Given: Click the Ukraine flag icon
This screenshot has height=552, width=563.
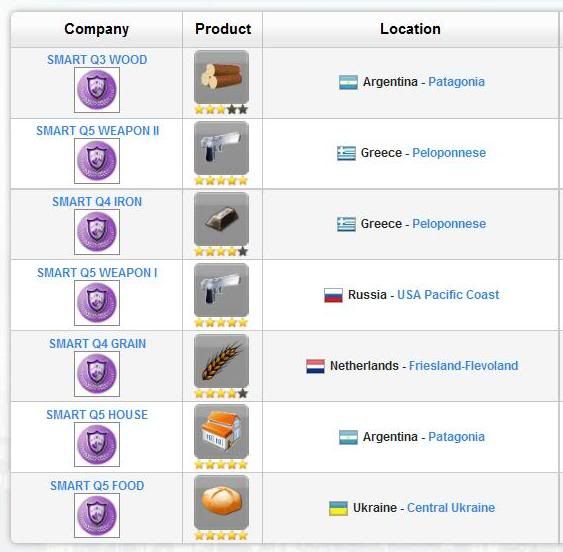Looking at the screenshot, I should click(338, 508).
